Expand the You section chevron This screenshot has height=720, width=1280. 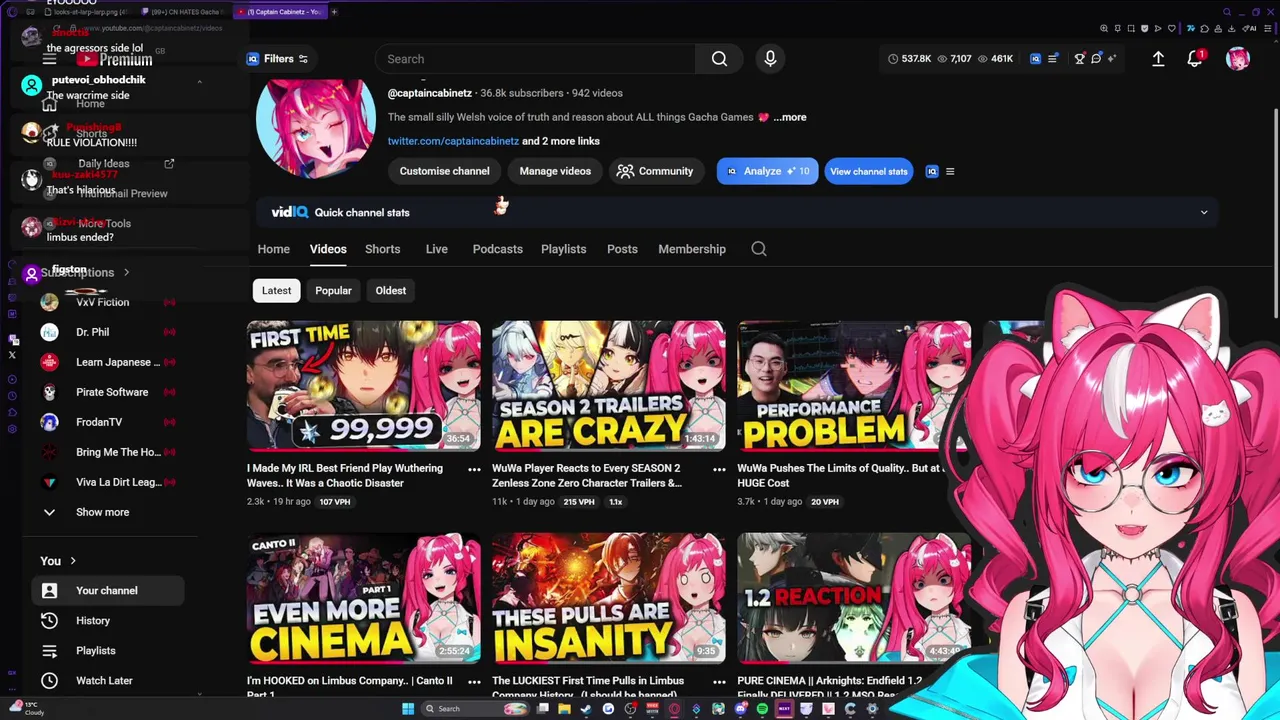73,561
